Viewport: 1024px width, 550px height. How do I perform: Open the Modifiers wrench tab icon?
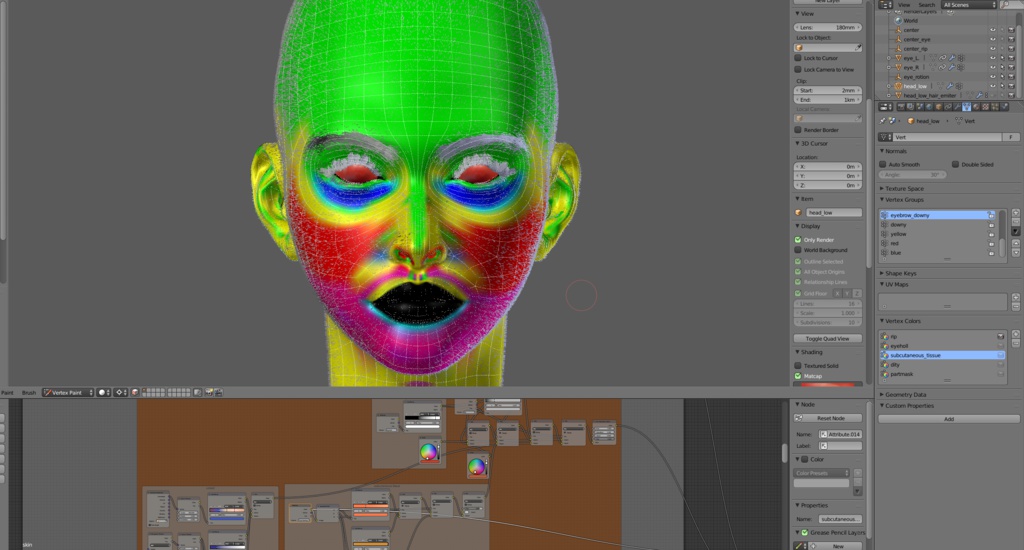957,107
